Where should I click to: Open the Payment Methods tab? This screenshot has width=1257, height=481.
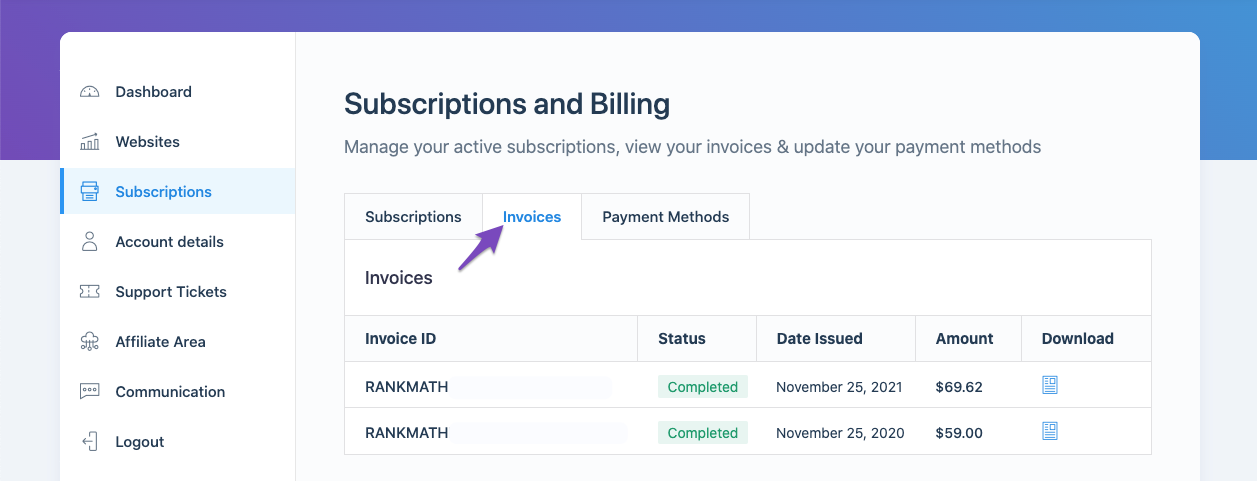666,217
